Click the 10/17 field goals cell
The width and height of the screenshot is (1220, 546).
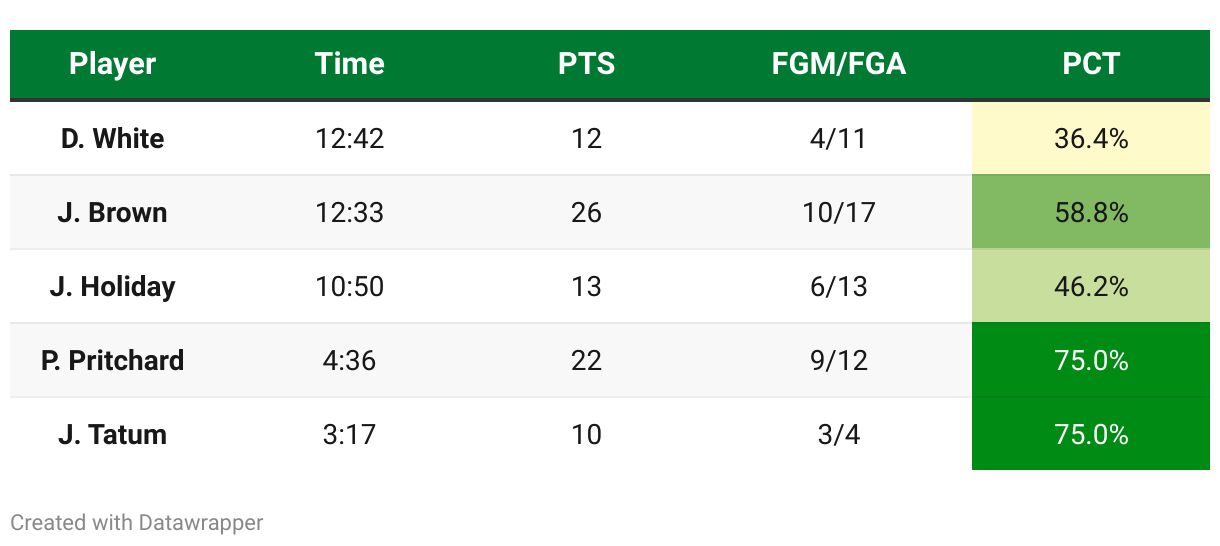pyautogui.click(x=838, y=212)
